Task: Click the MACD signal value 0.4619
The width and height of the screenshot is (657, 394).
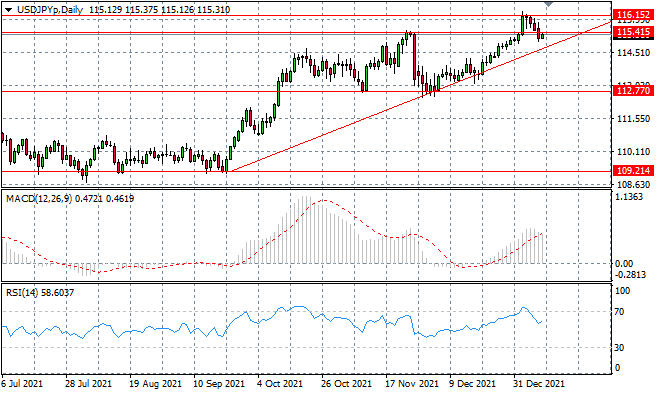Action: tap(120, 199)
